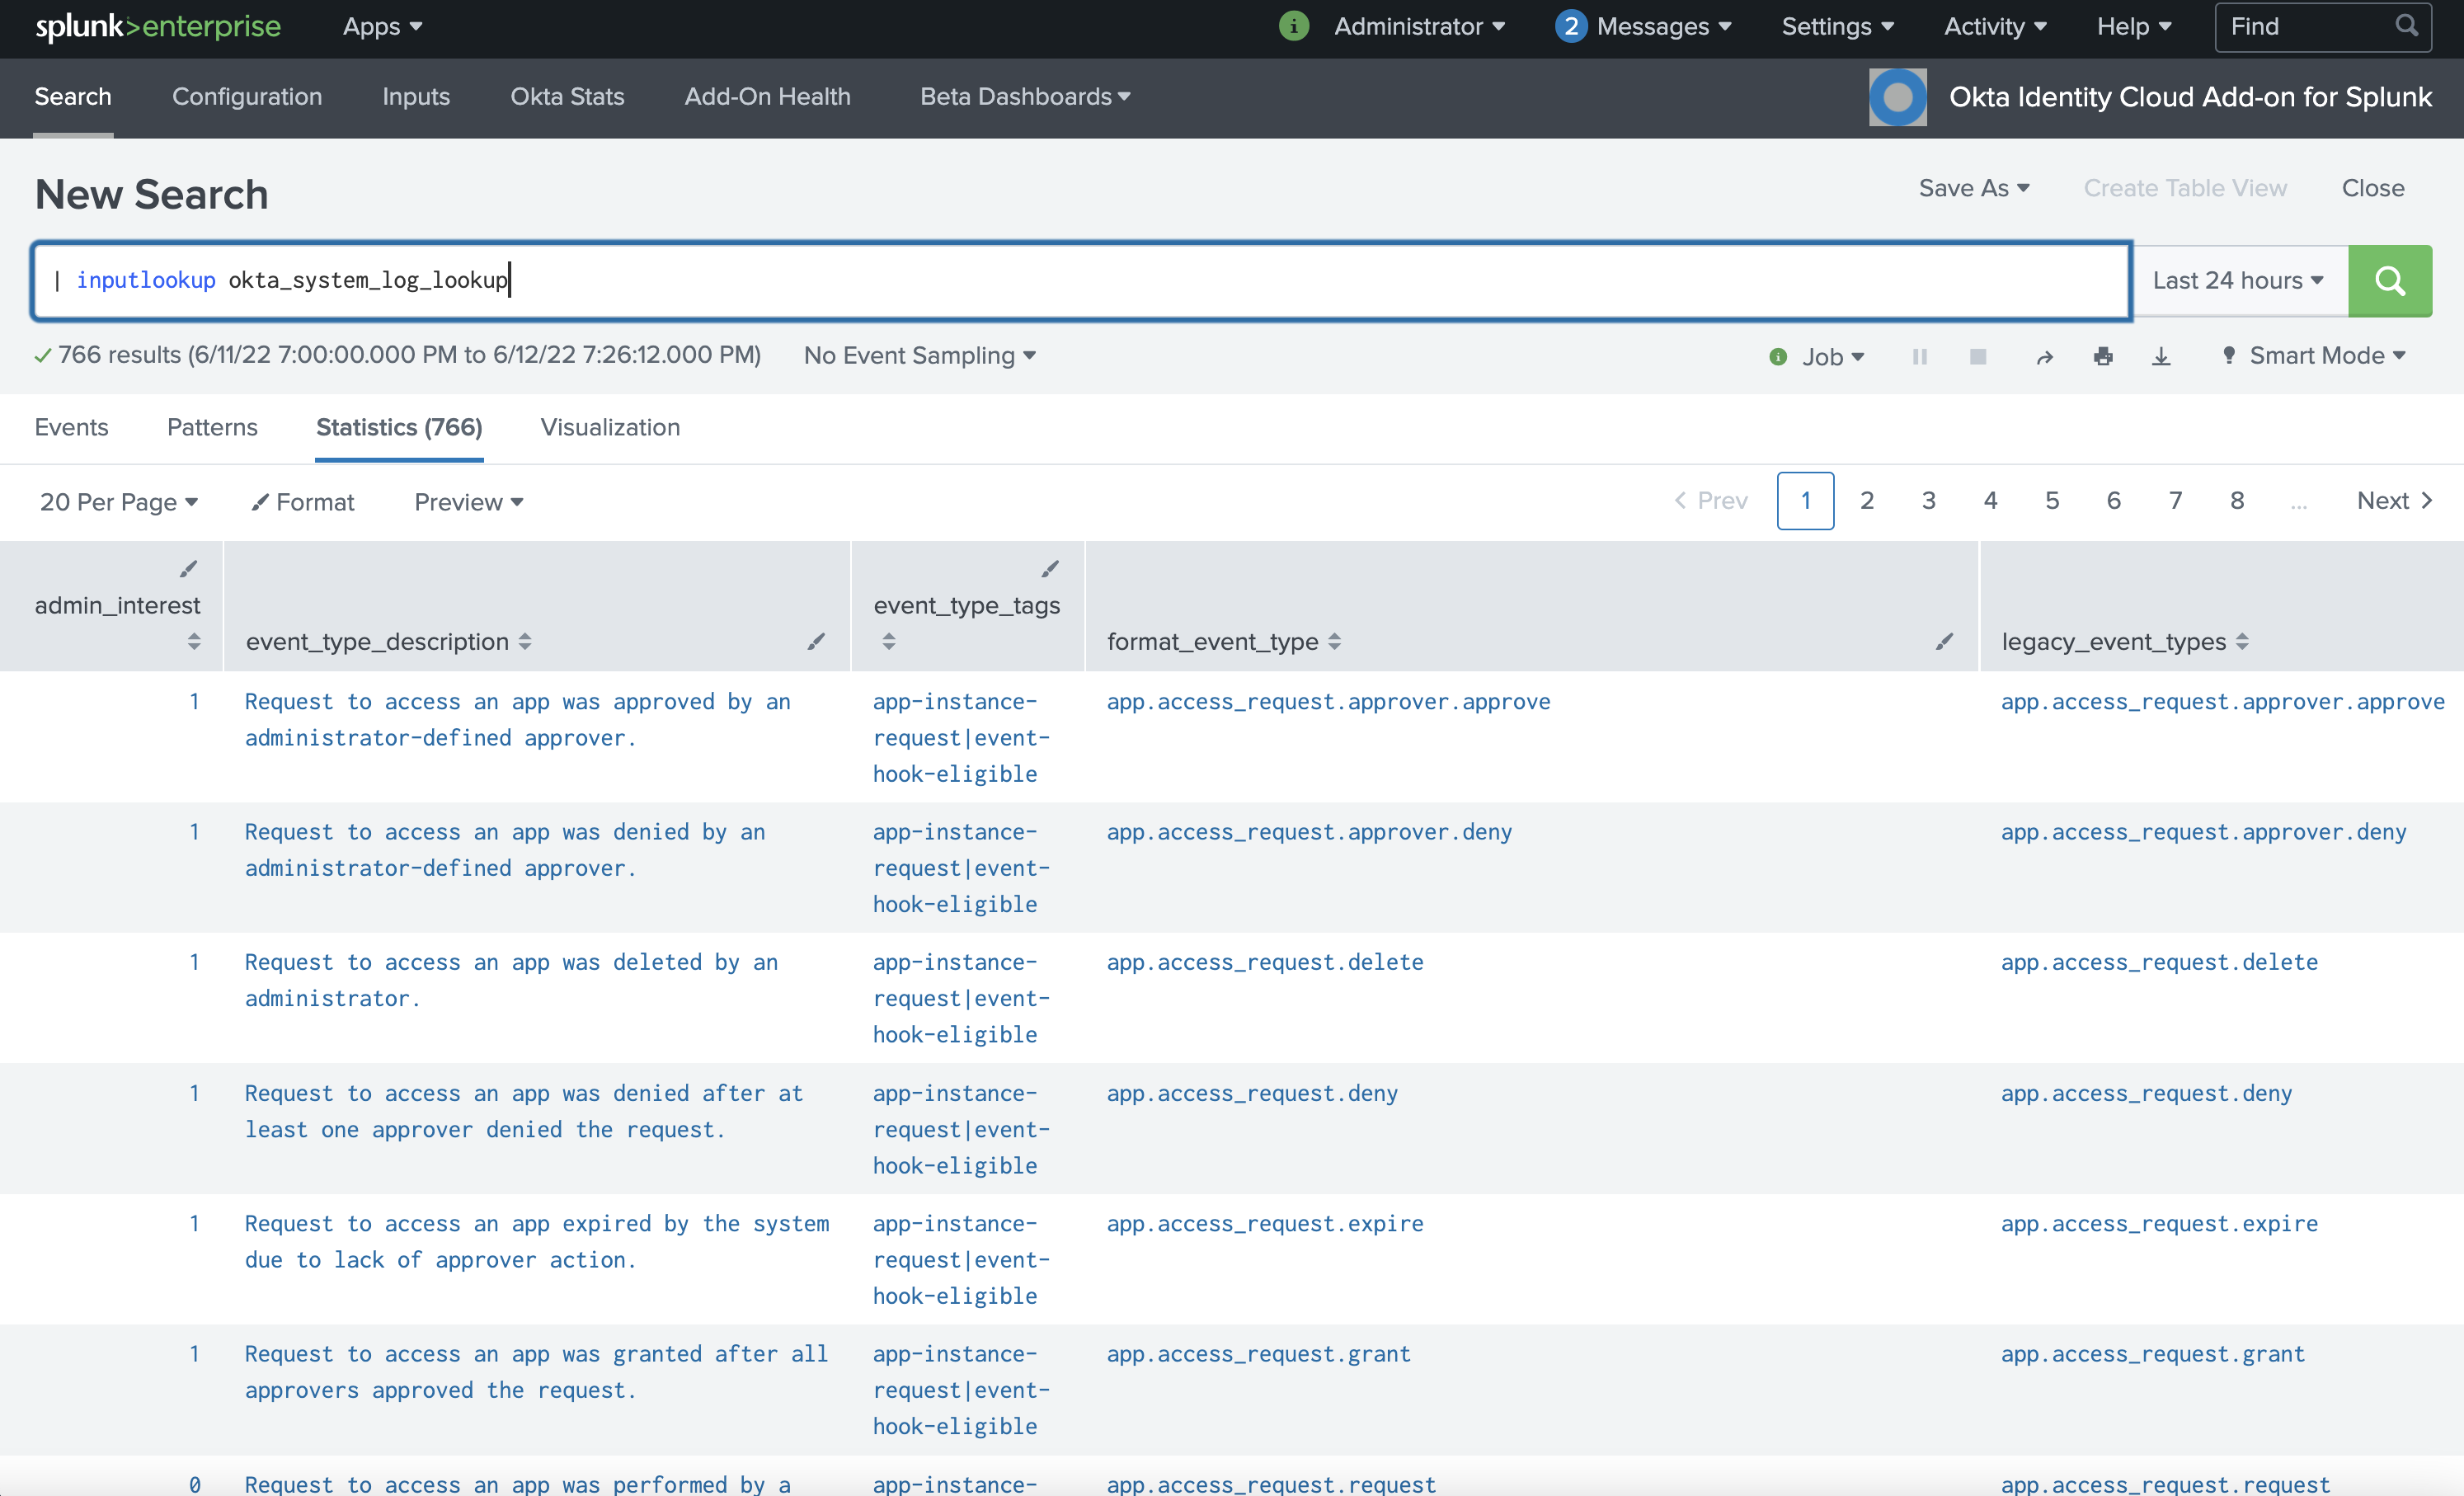Sort by format_event_type column arrows
The width and height of the screenshot is (2464, 1496).
pyautogui.click(x=1334, y=641)
